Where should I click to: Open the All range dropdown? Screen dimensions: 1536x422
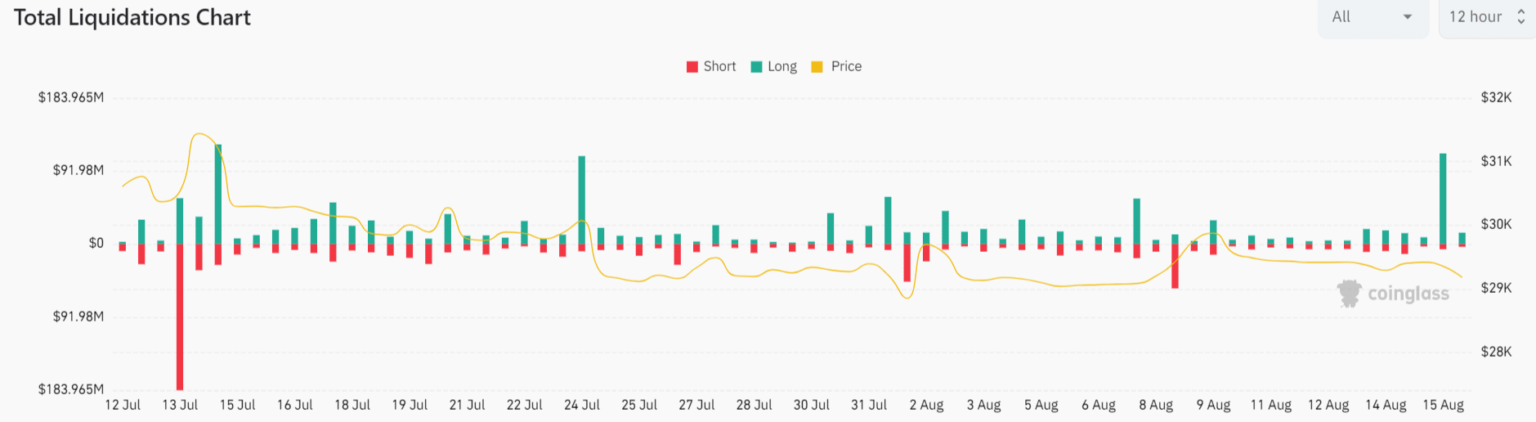coord(1372,17)
